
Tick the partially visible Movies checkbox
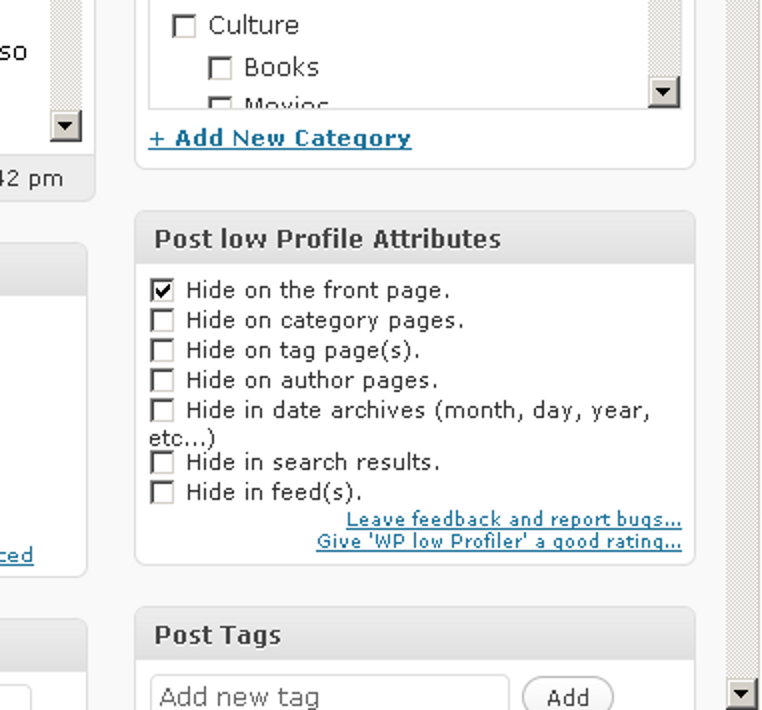(220, 102)
